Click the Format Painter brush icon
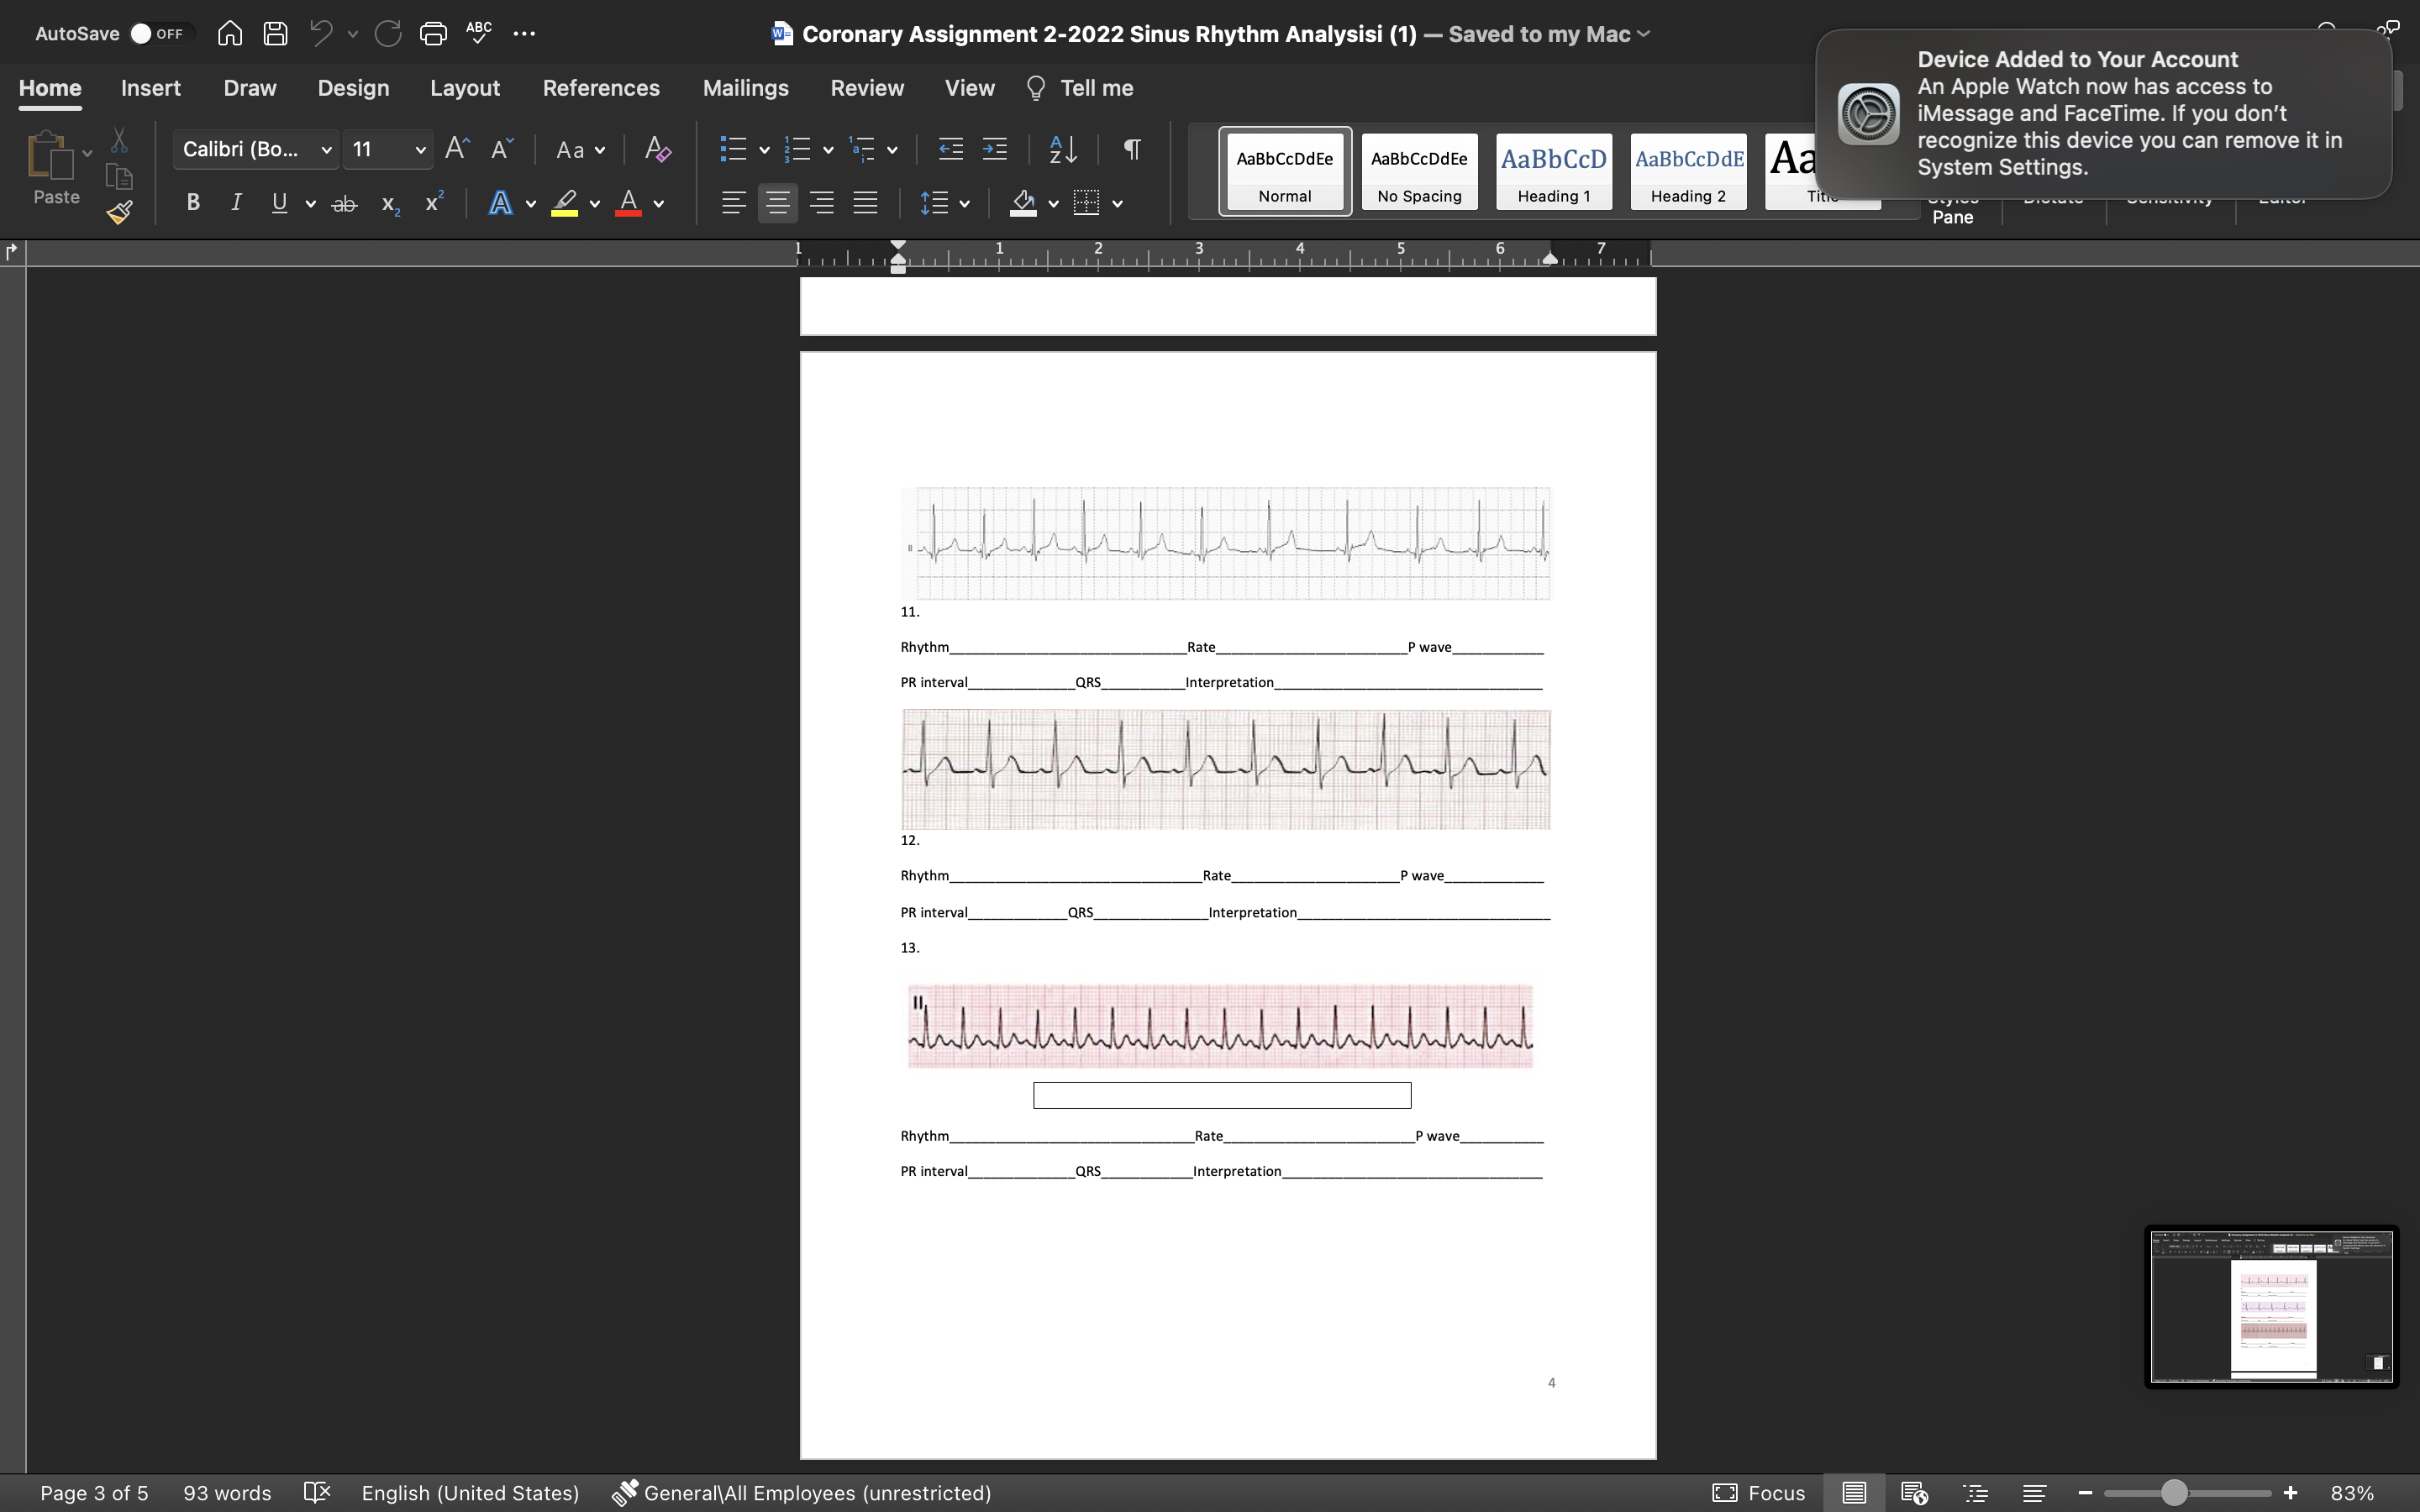The width and height of the screenshot is (2420, 1512). (x=120, y=212)
